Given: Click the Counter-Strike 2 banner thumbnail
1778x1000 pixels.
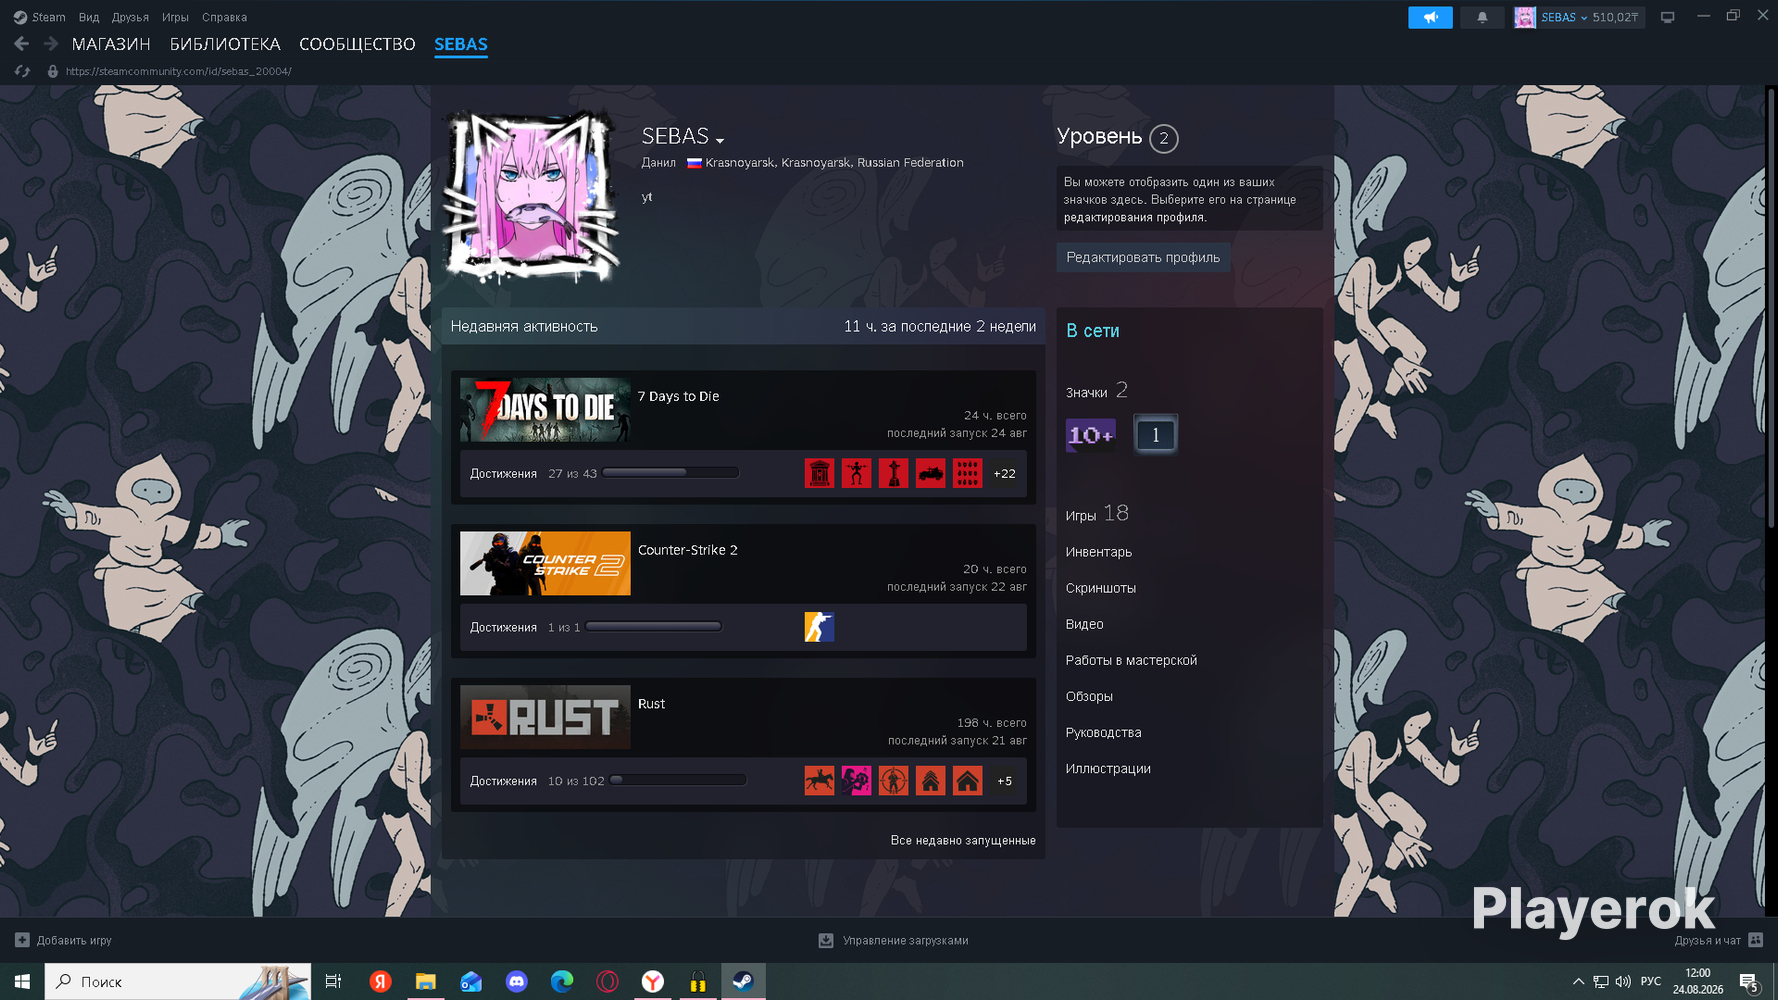Looking at the screenshot, I should pos(545,563).
